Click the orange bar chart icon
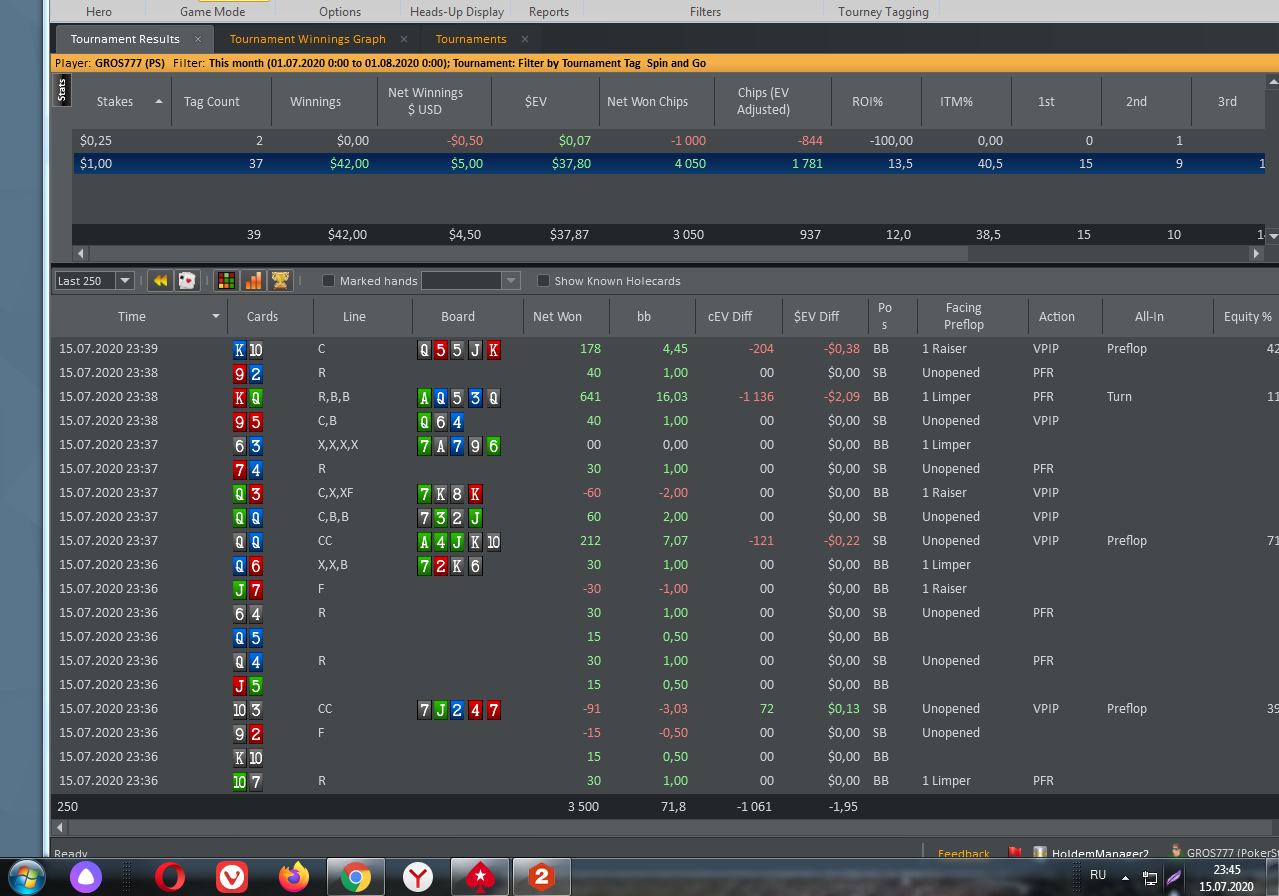1279x896 pixels. [x=253, y=281]
